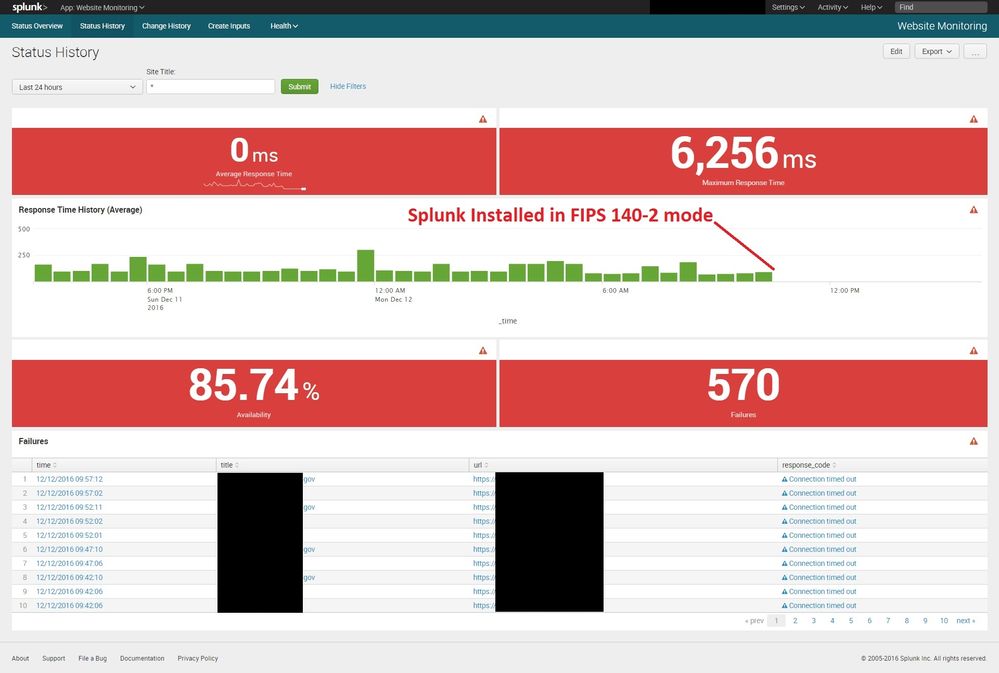Click the Hide Filters link

pos(348,87)
